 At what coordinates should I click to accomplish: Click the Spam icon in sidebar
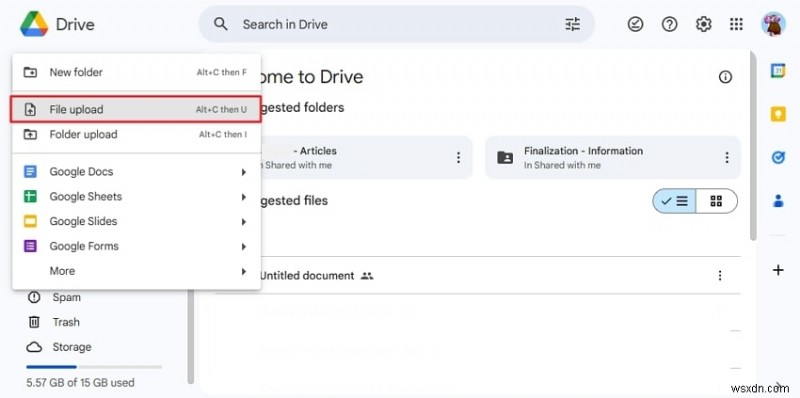tap(34, 297)
